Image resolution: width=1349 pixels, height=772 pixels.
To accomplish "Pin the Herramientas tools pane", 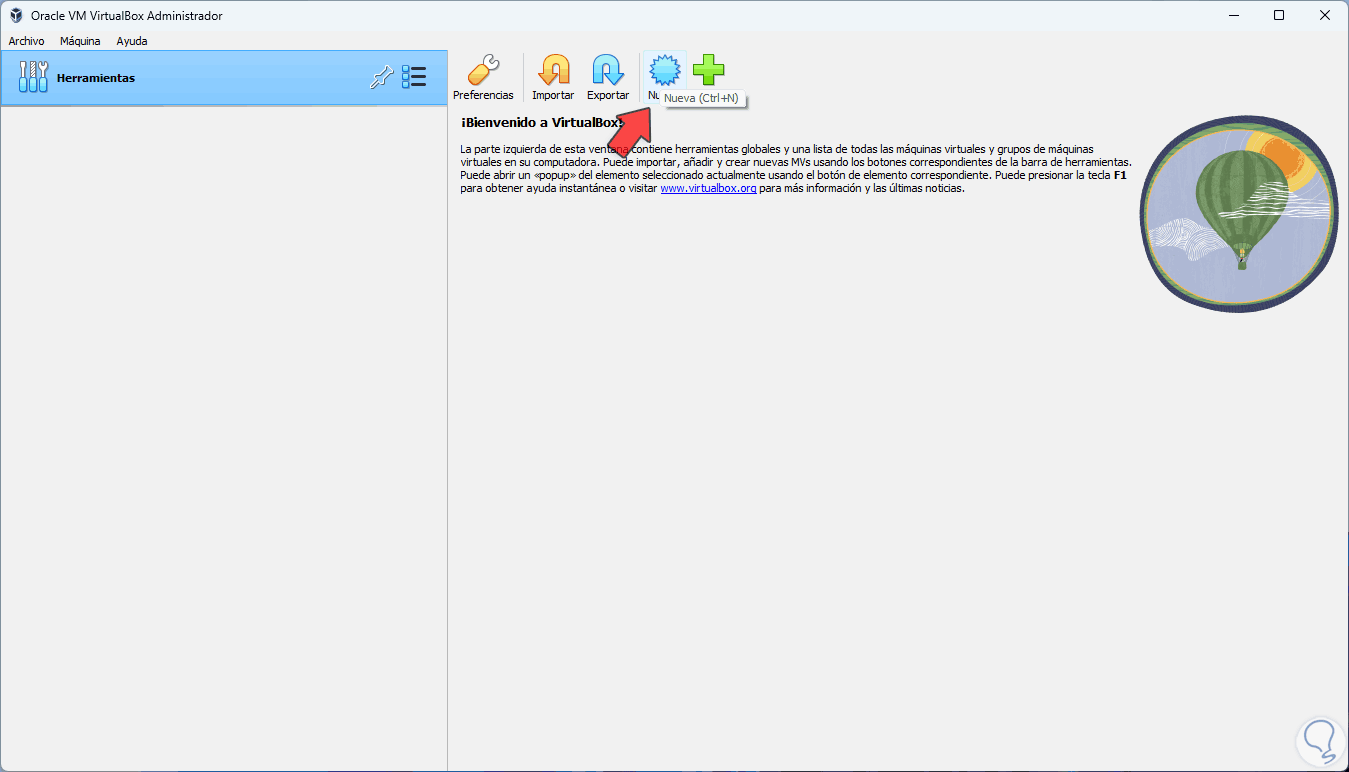I will point(381,77).
